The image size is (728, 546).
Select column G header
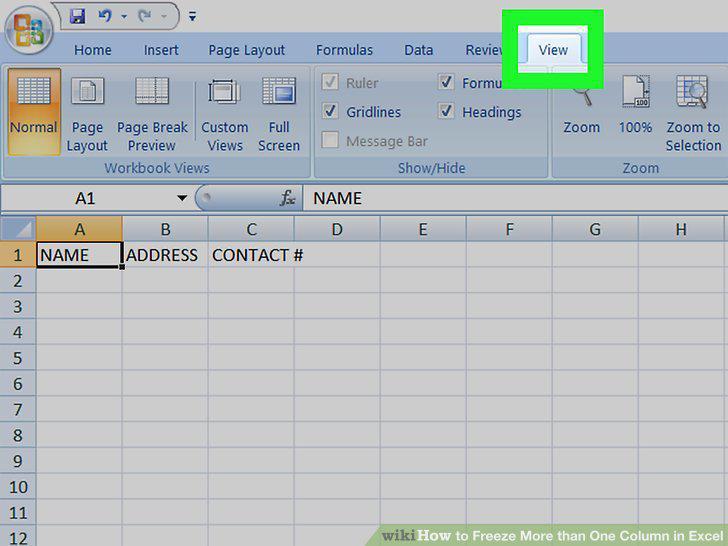coord(595,229)
